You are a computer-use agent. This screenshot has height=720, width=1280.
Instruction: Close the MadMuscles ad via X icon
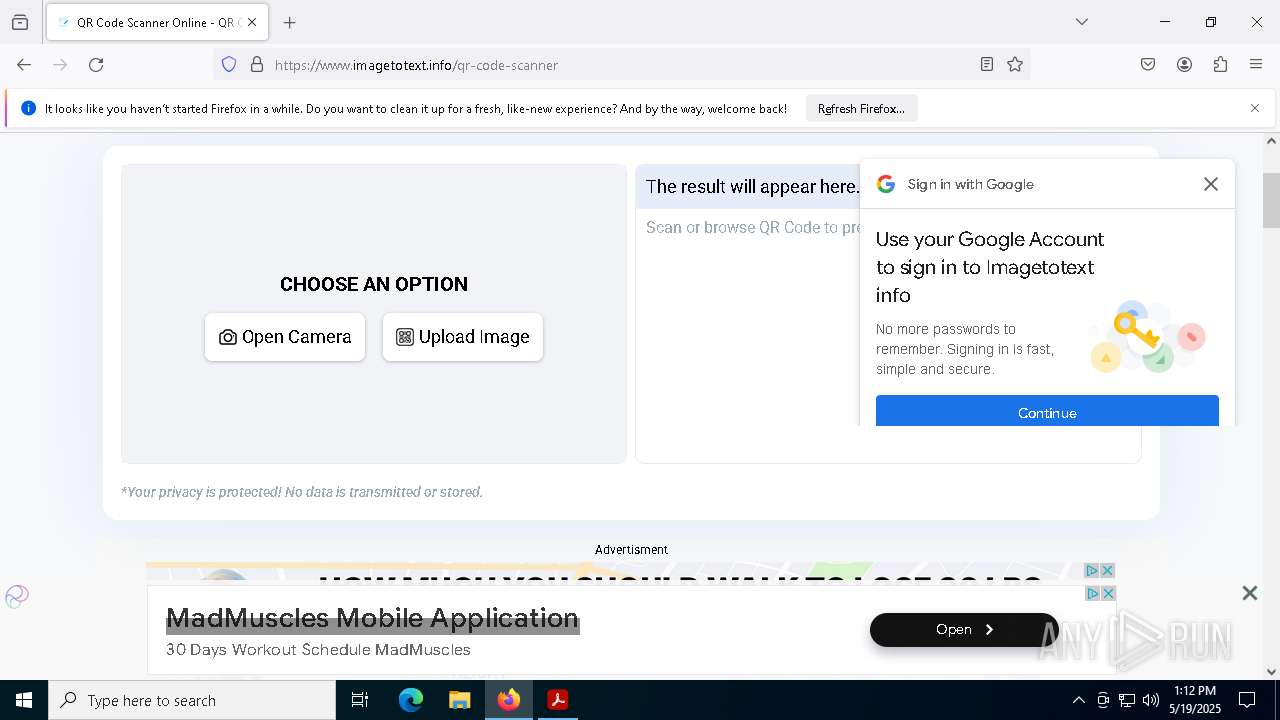1108,593
